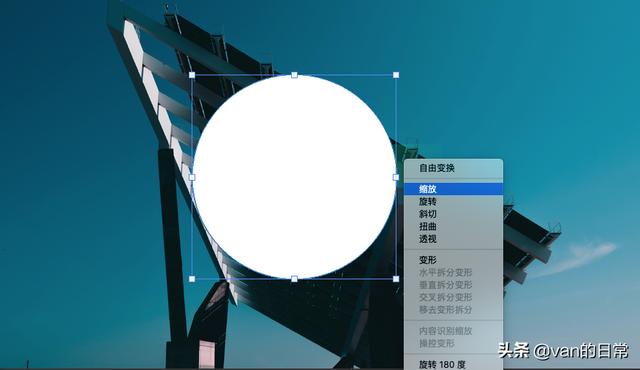Click the right-middle transform handle
The image size is (640, 370).
coord(396,177)
